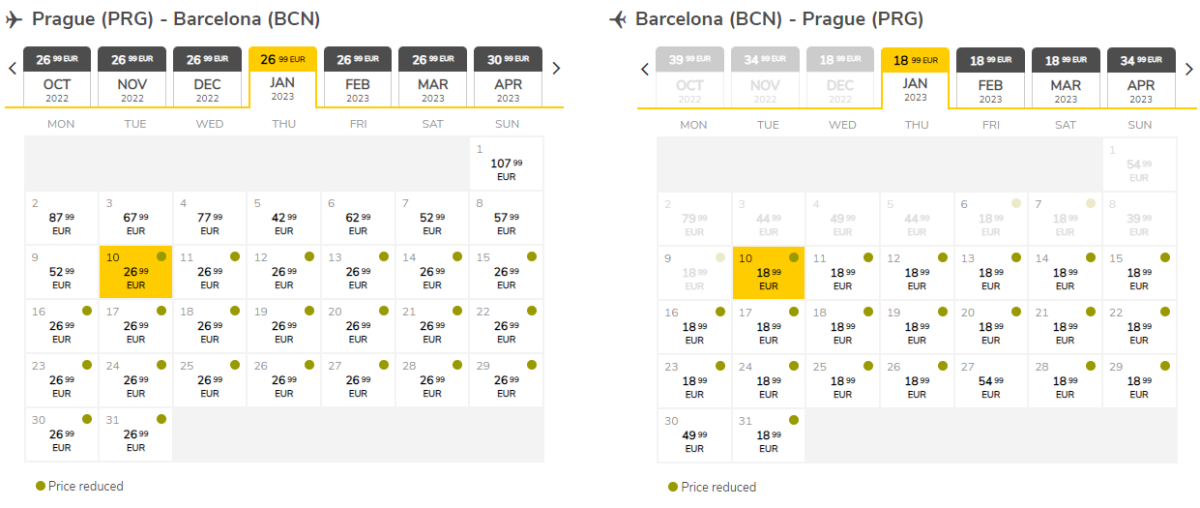
Task: Choose January 5 at 42.99 EUR to Barcelona
Action: (284, 218)
